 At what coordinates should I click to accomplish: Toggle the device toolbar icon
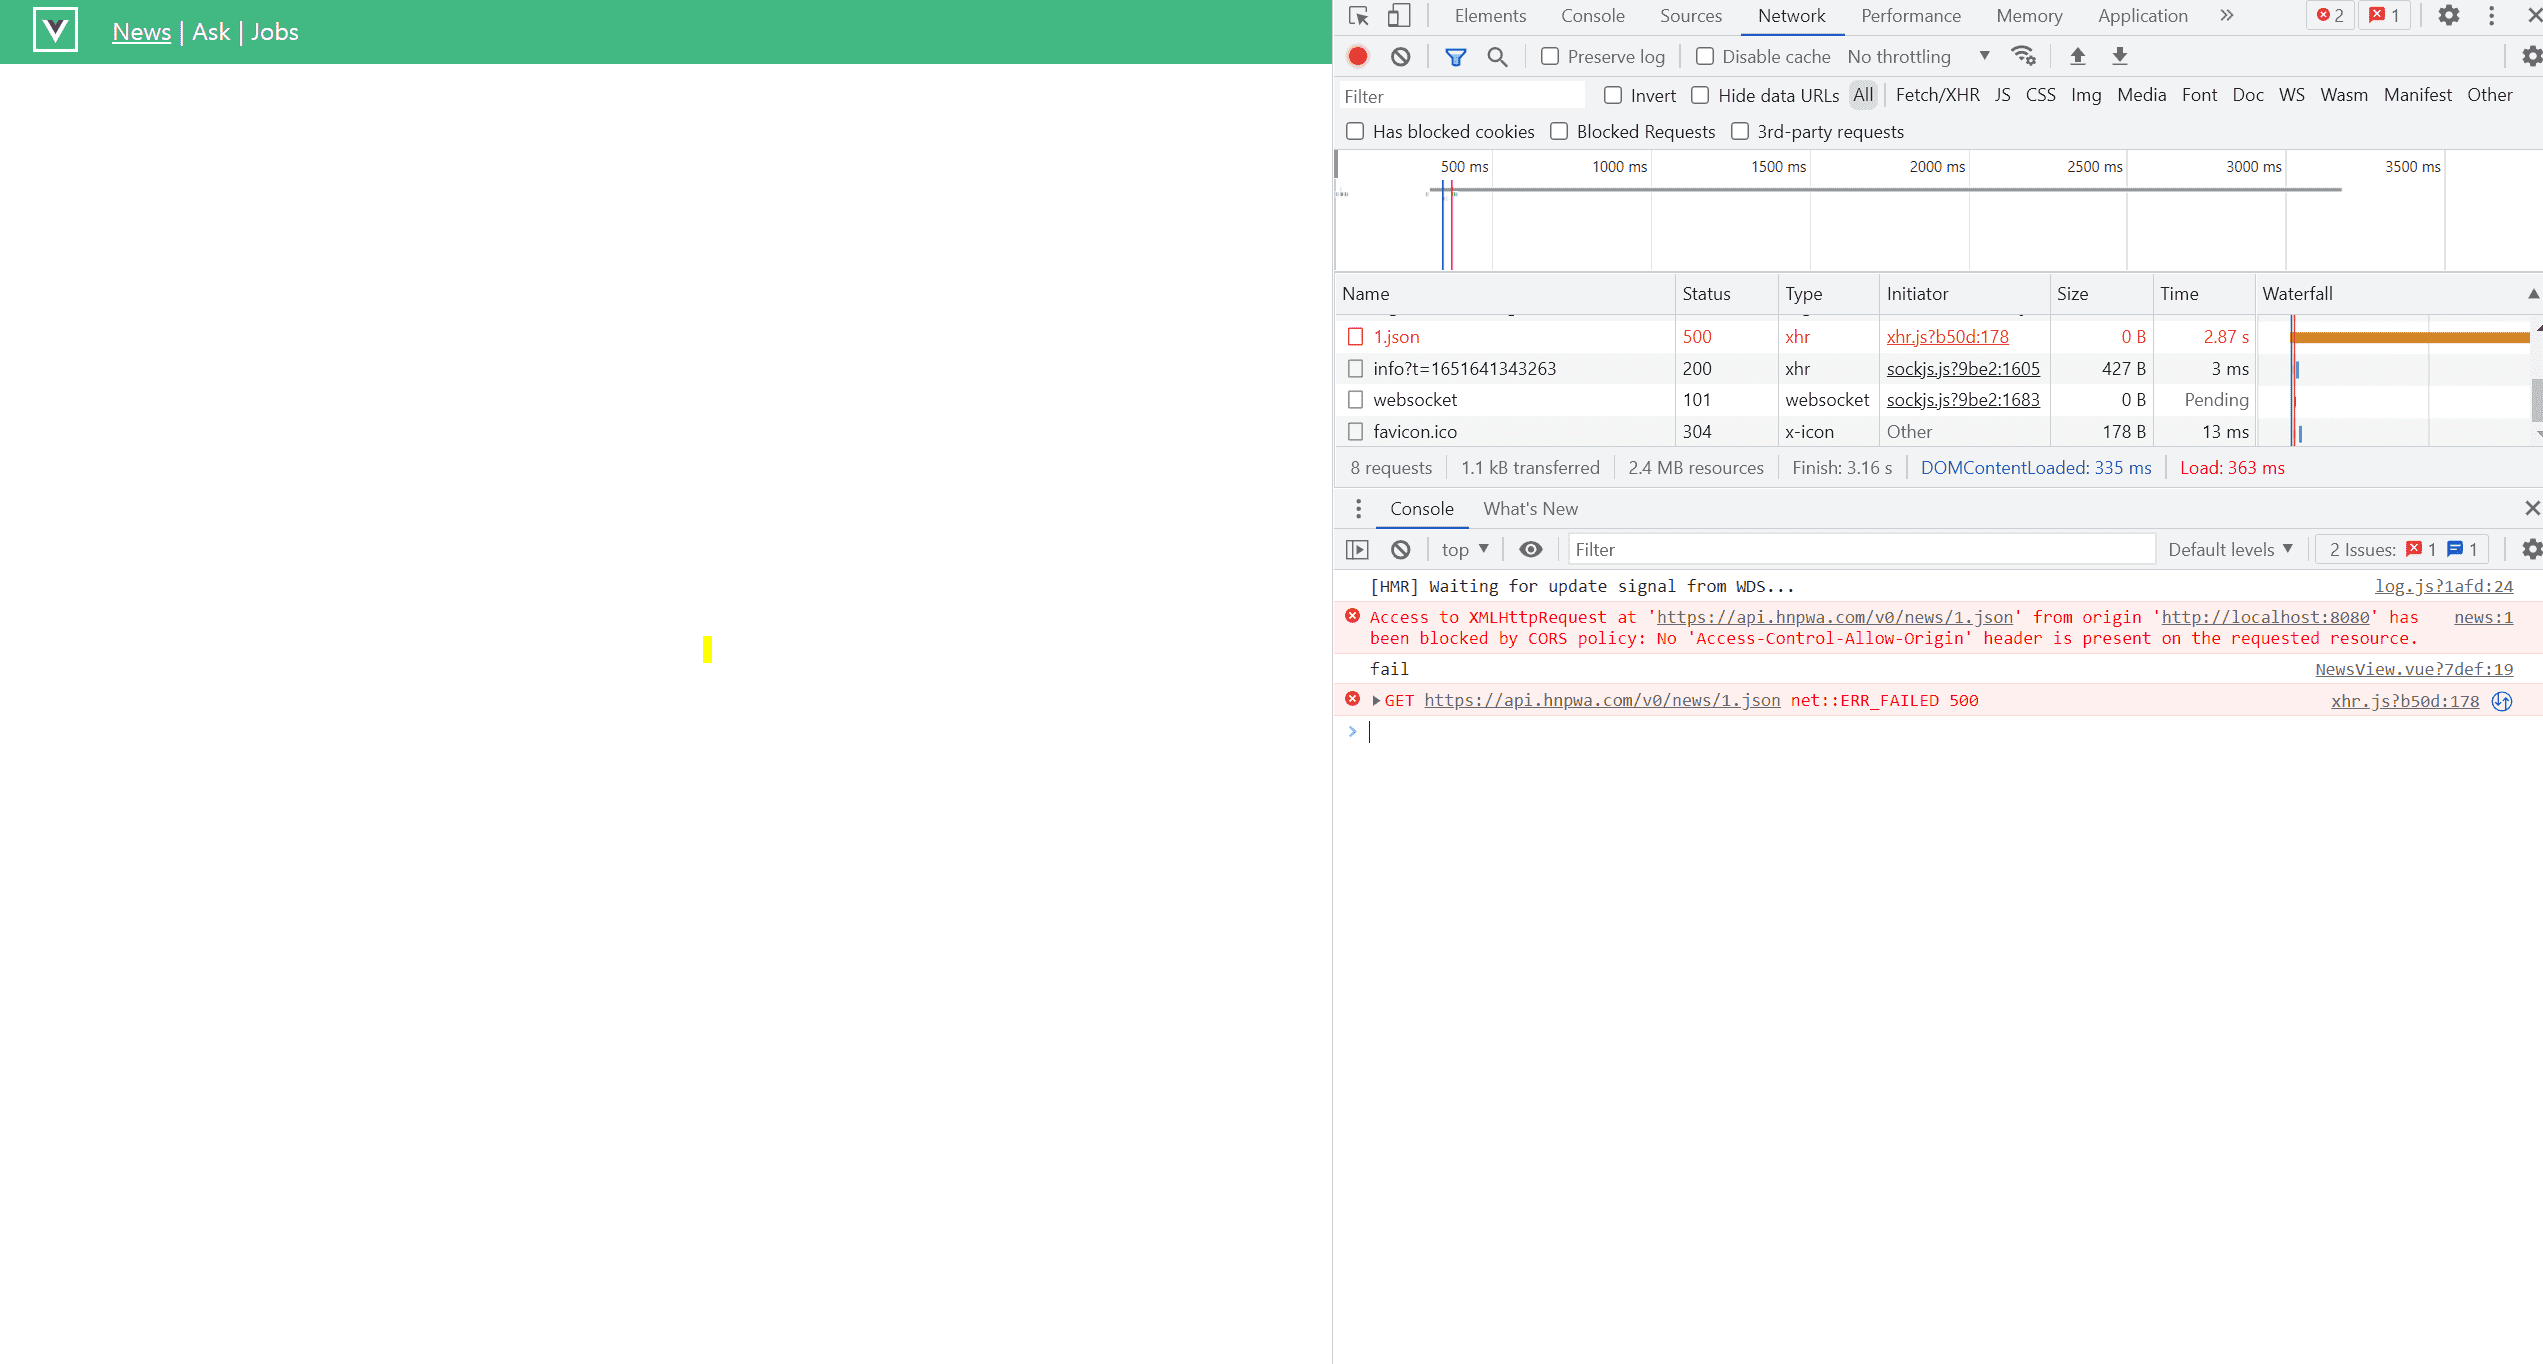coord(1399,16)
